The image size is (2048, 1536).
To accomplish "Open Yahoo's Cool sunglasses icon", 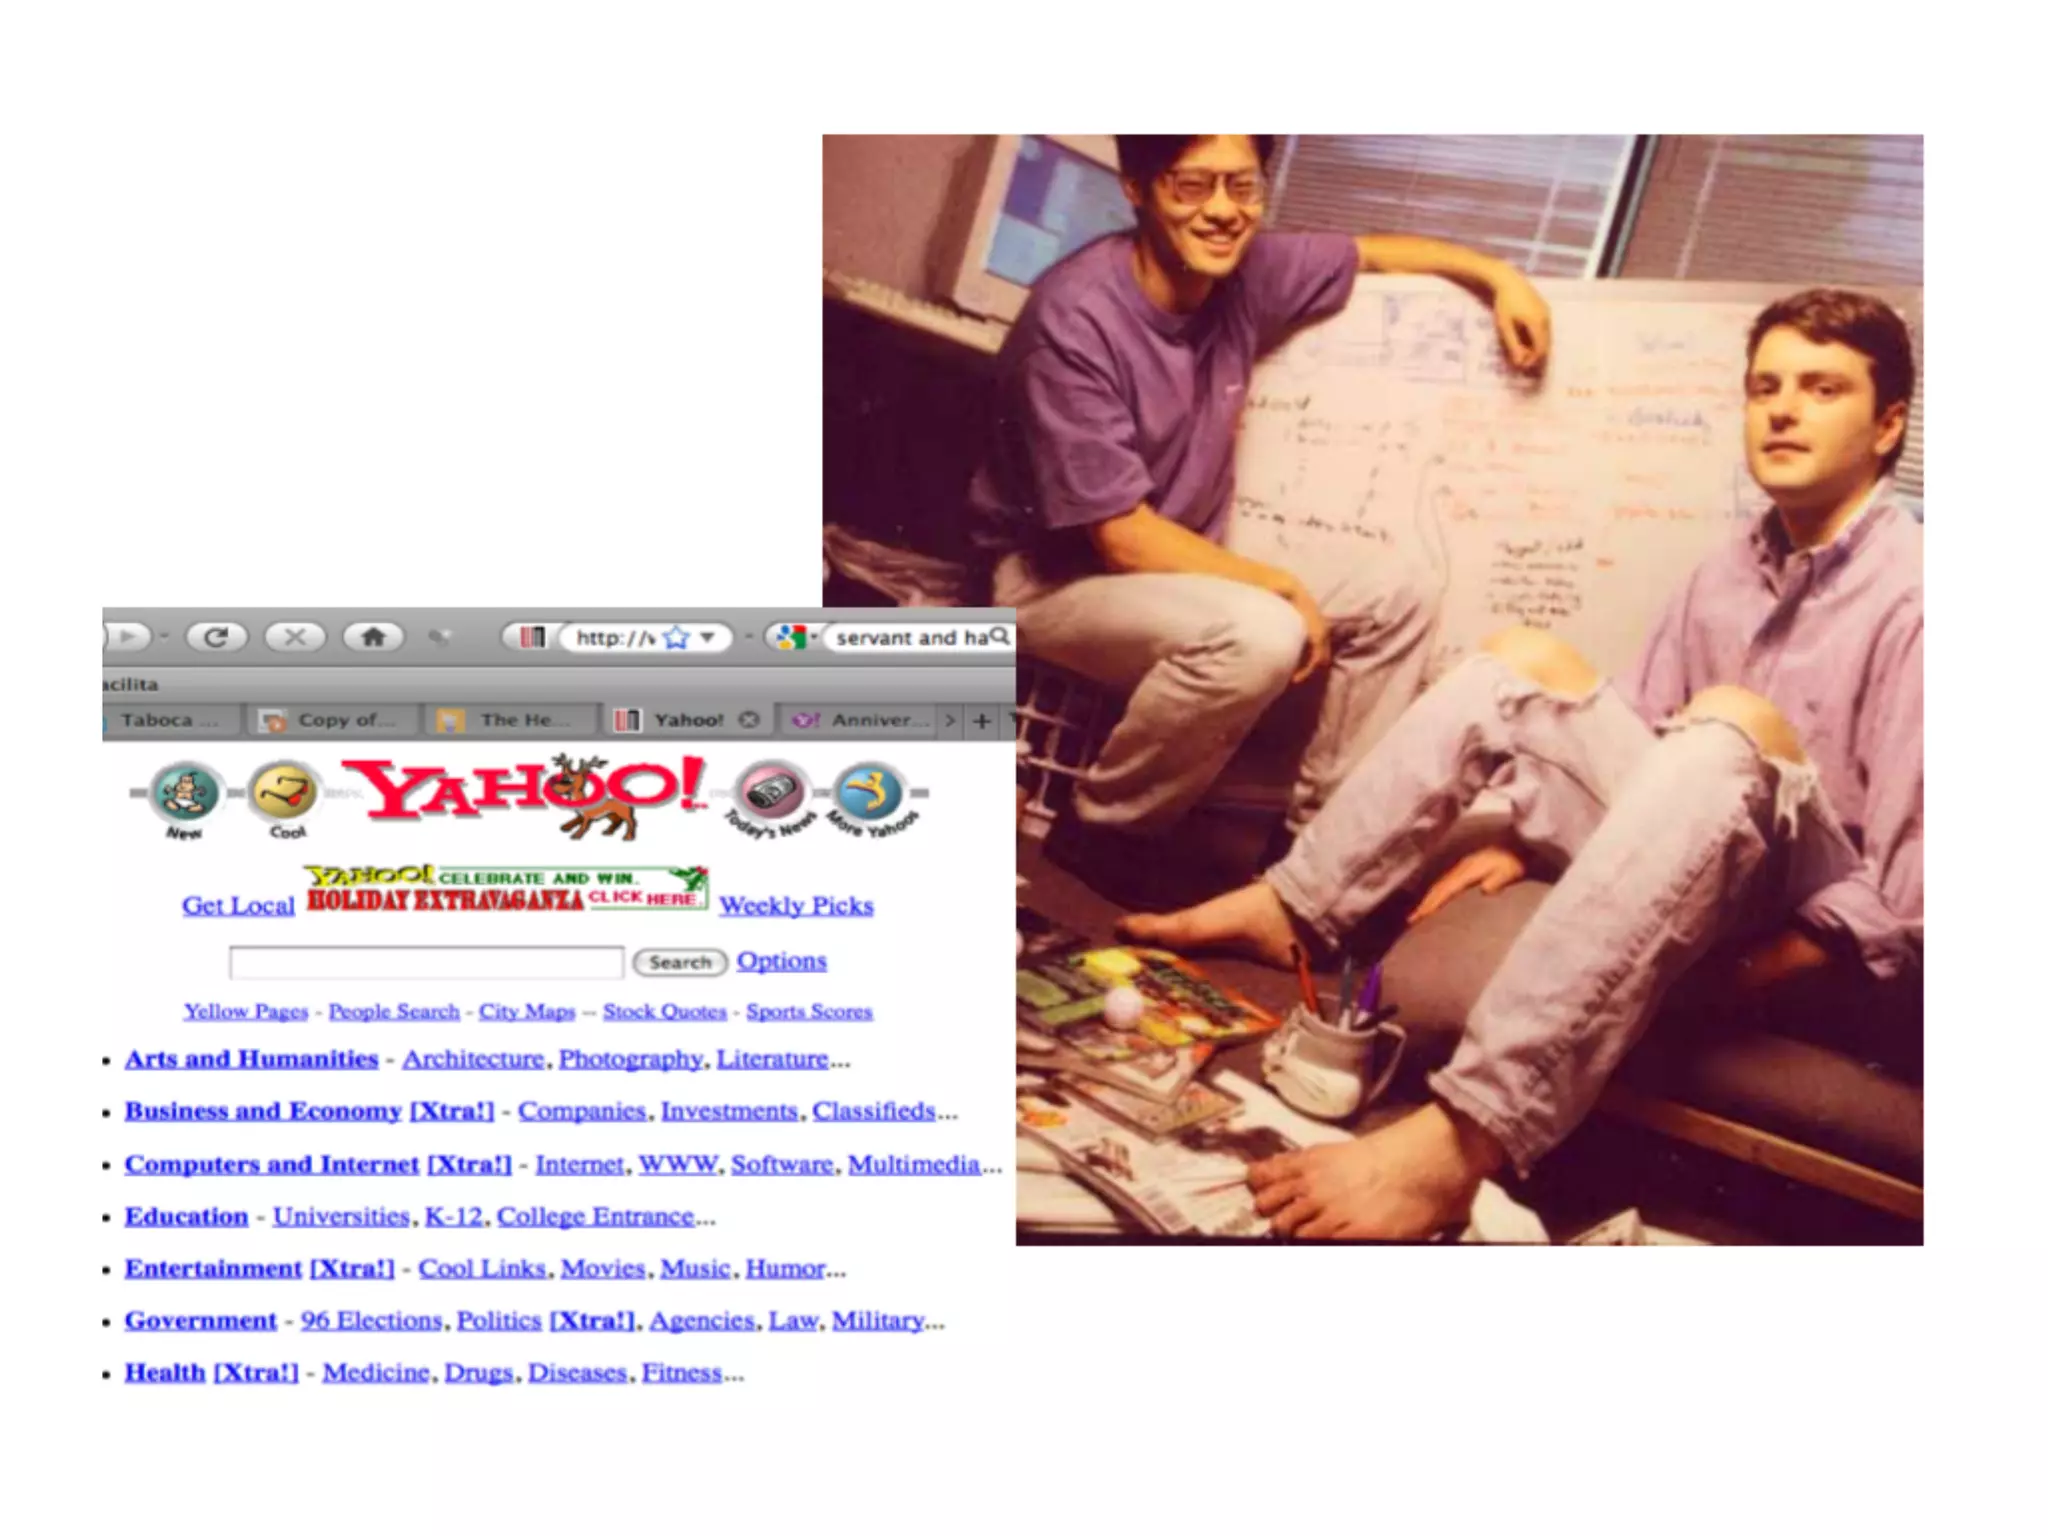I will coord(285,793).
